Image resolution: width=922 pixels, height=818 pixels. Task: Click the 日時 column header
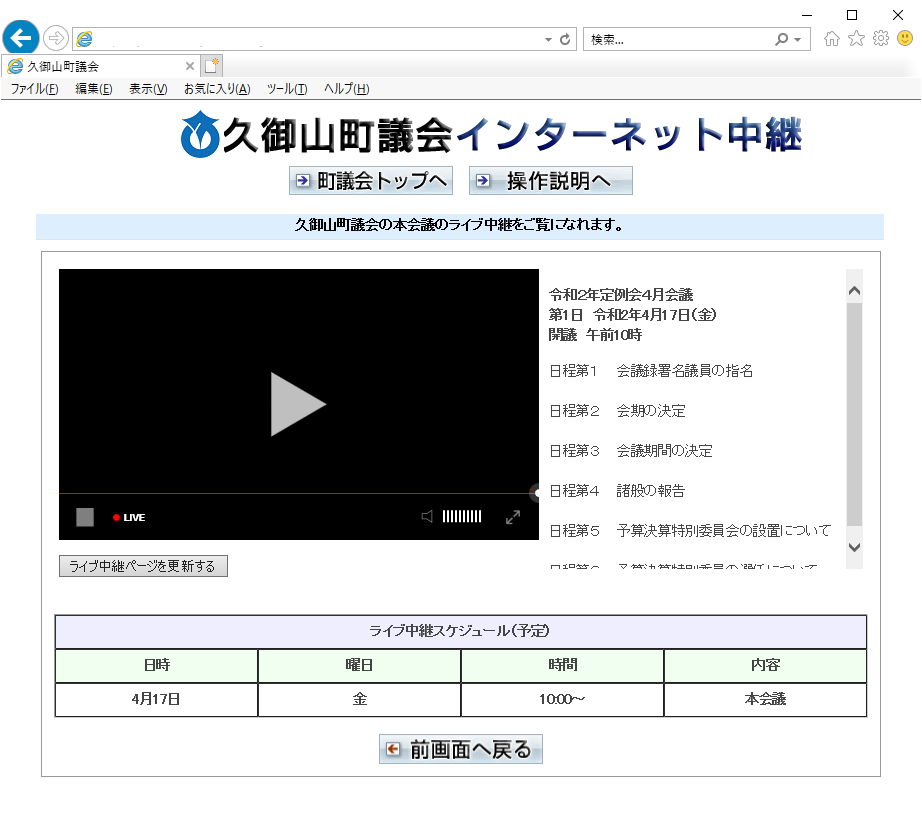[x=156, y=665]
